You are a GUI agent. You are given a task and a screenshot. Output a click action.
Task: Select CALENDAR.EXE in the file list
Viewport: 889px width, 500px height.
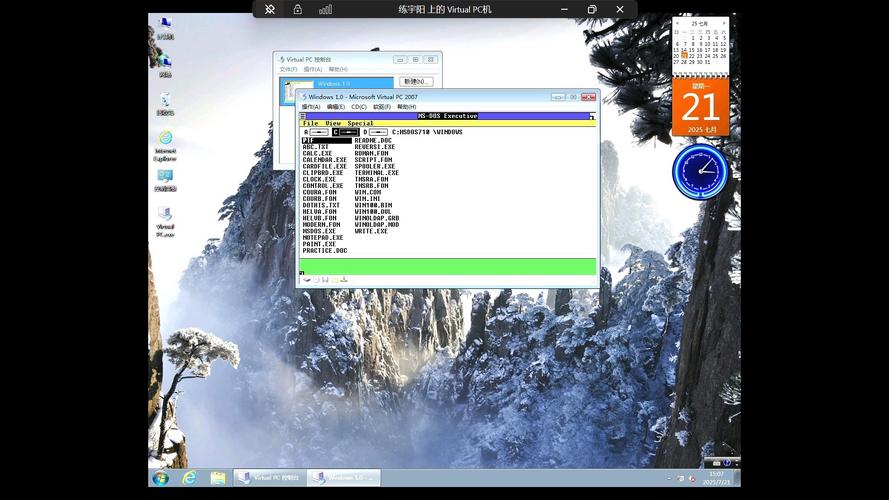tap(324, 160)
